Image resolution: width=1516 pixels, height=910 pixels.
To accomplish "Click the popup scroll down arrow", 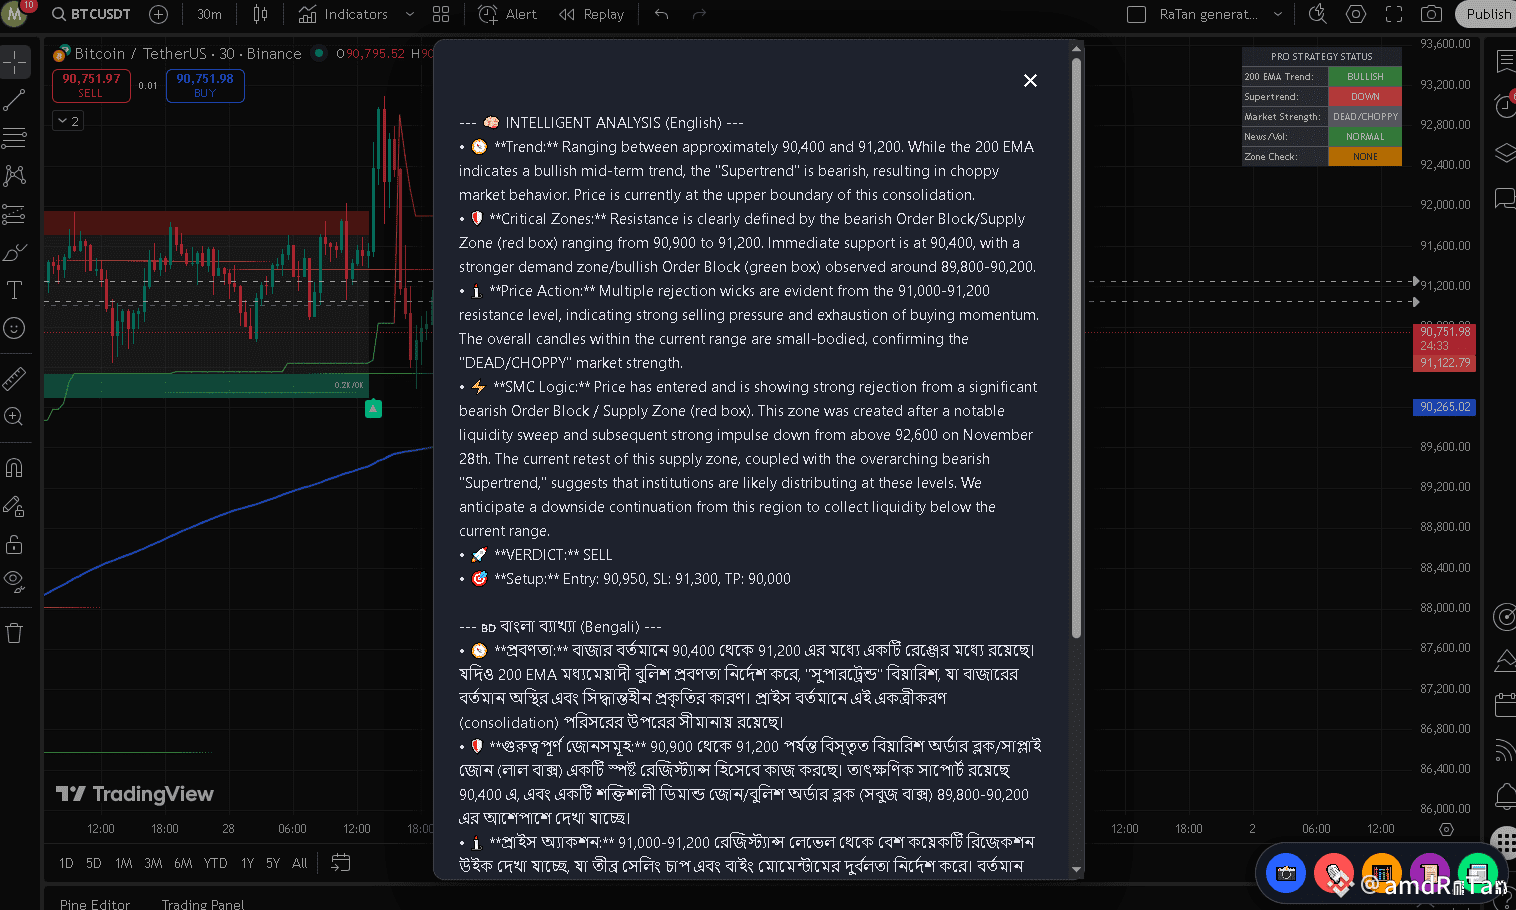I will (1076, 869).
